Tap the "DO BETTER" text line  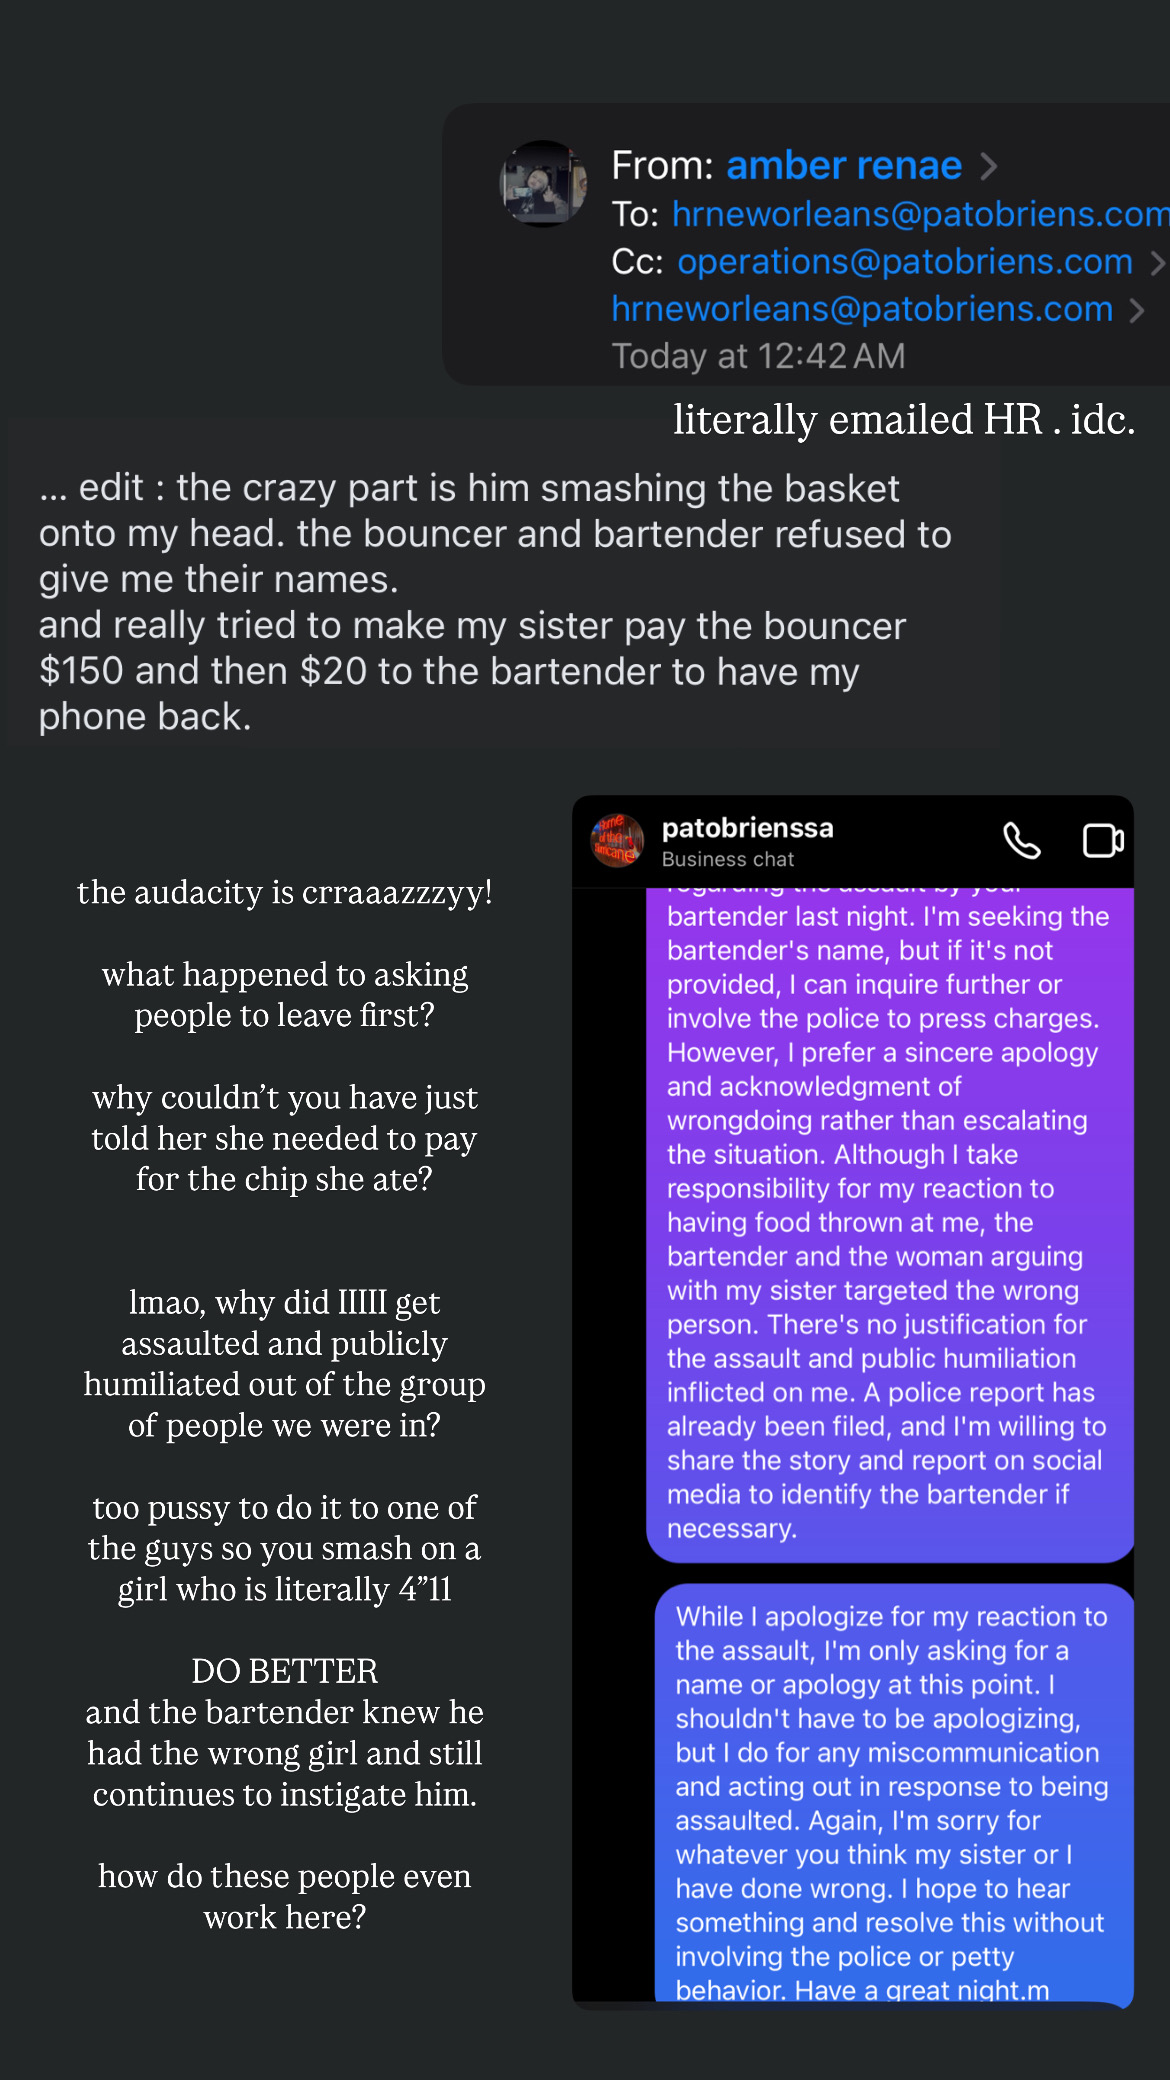(285, 1671)
